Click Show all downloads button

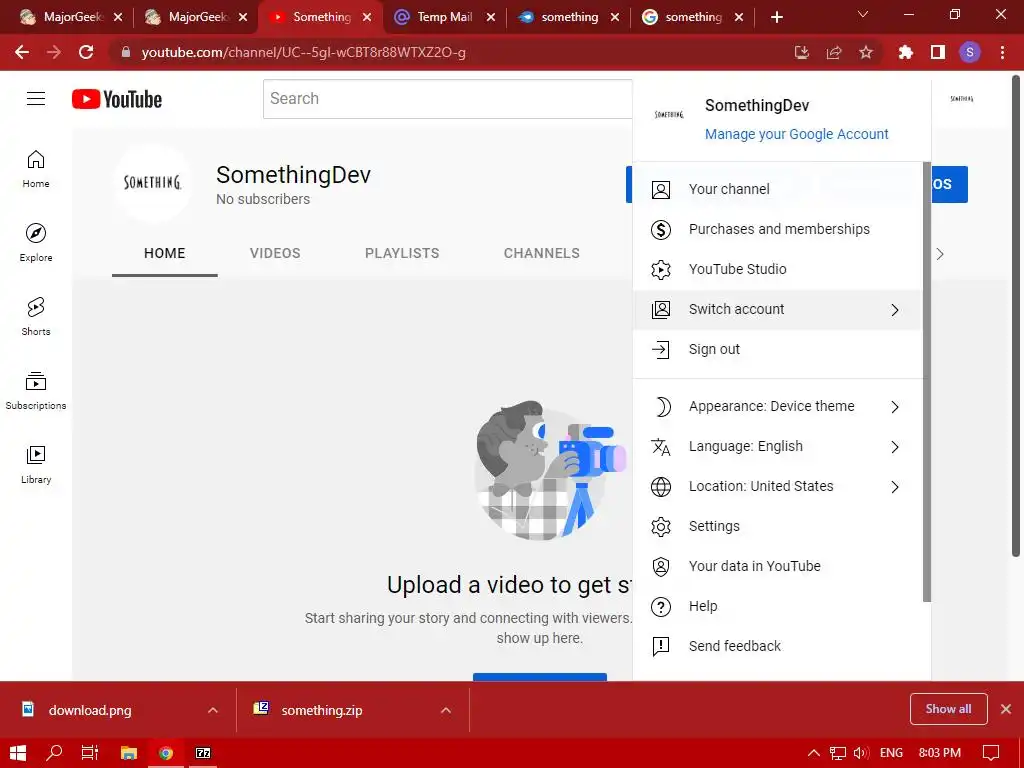click(x=948, y=709)
